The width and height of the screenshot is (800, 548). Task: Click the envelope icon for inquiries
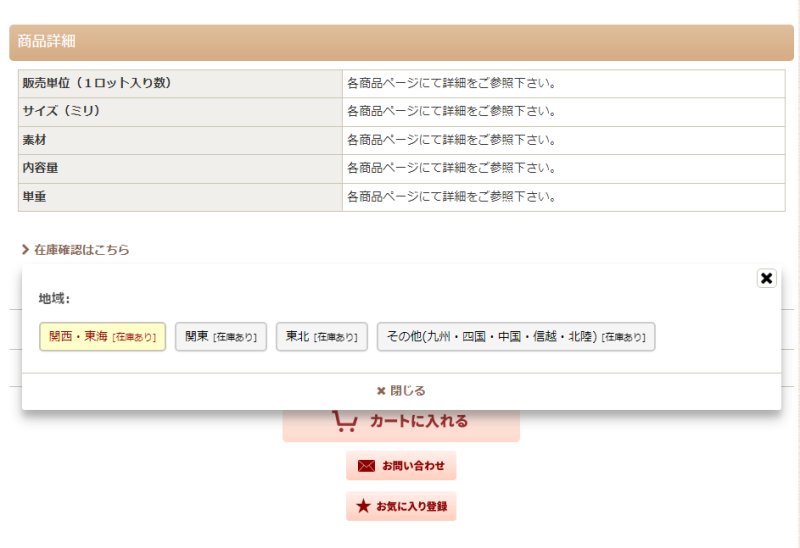point(366,466)
